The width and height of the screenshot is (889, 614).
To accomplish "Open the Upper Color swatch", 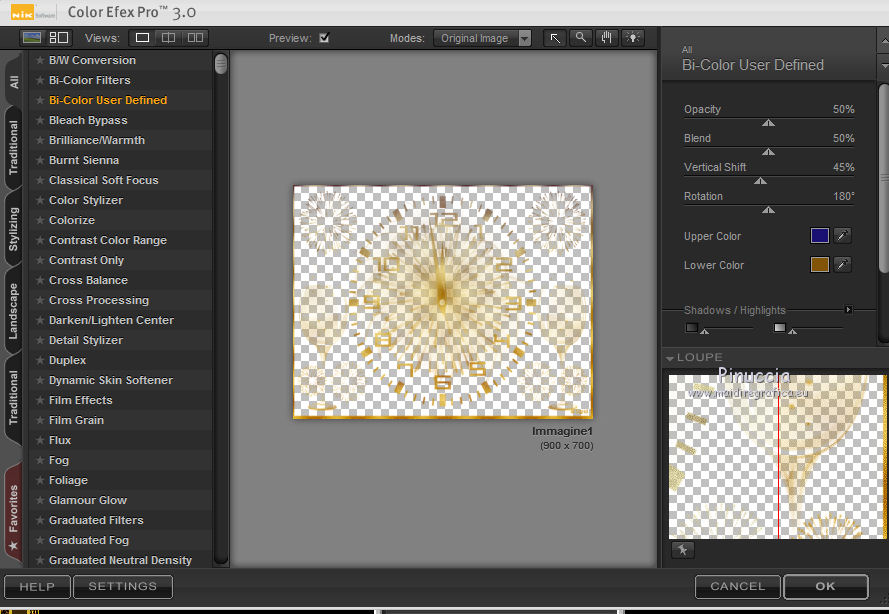I will (x=820, y=236).
